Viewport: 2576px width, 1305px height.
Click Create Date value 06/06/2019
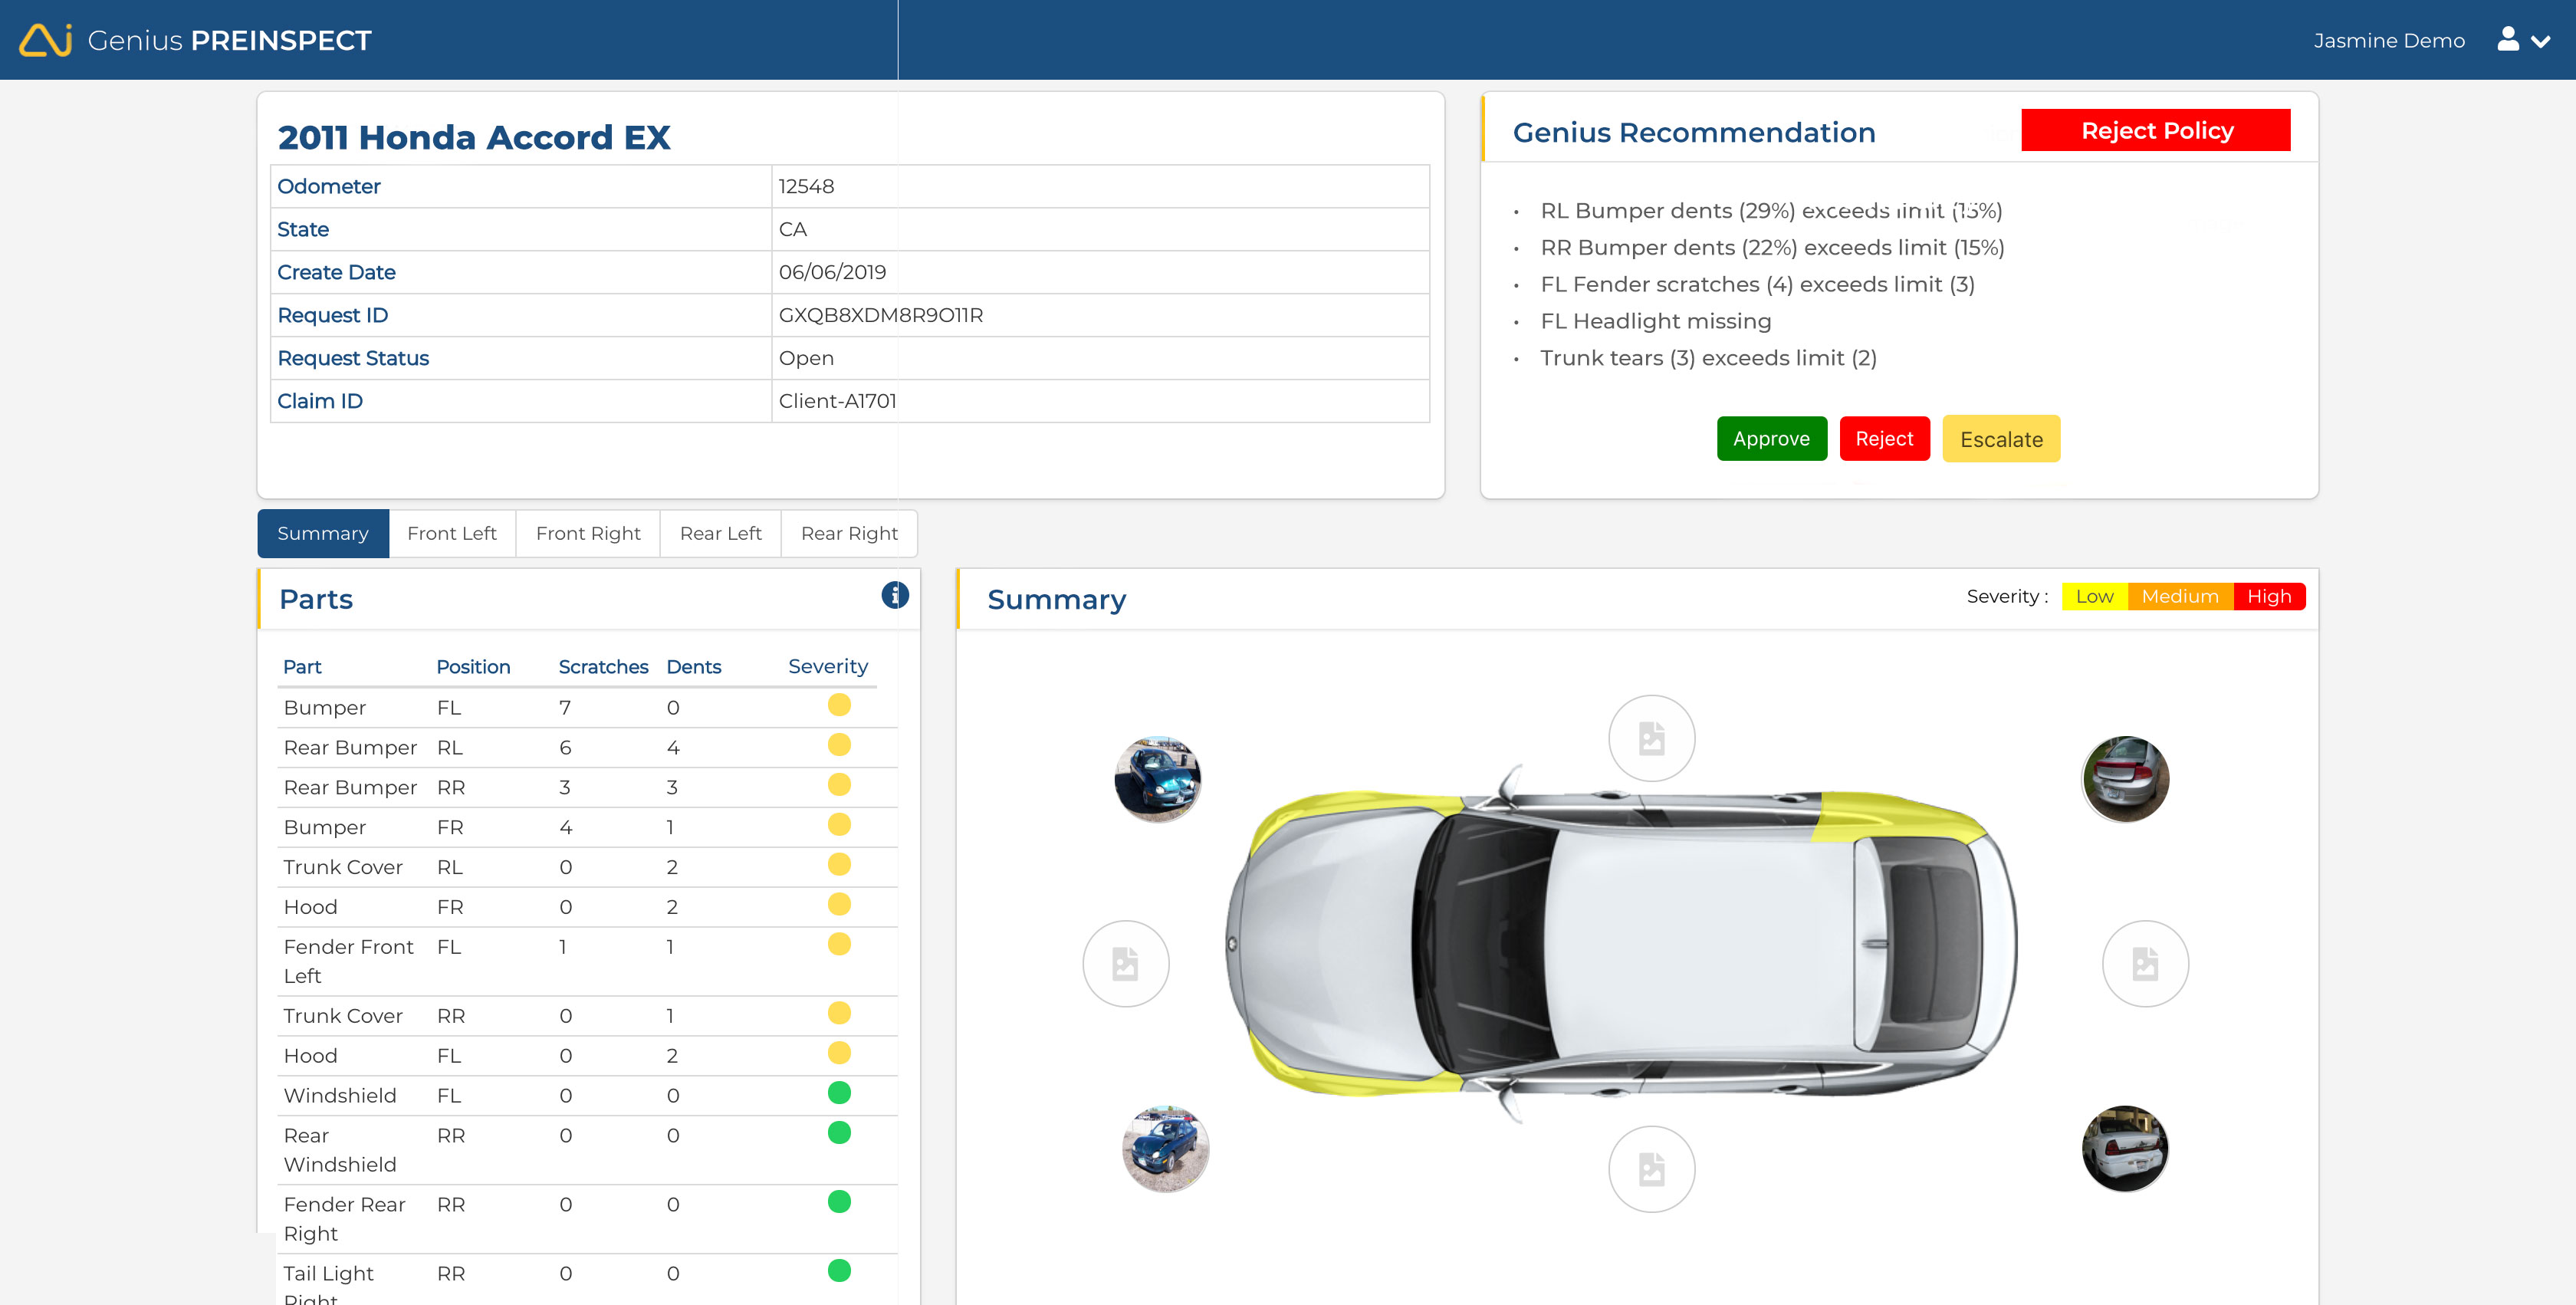pos(832,272)
